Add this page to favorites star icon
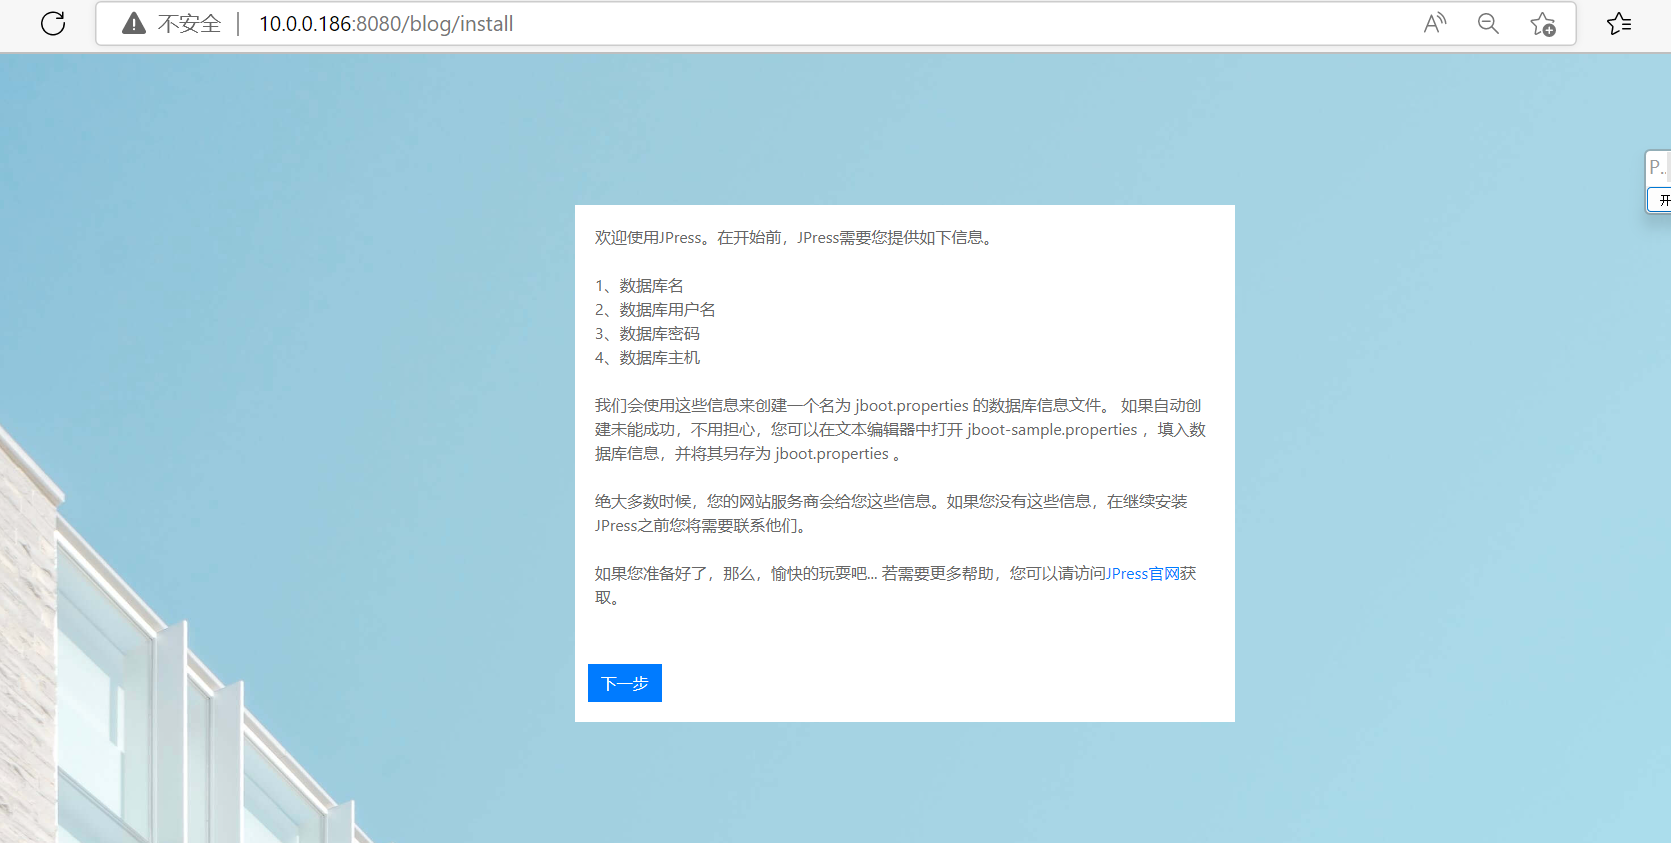 pos(1543,24)
